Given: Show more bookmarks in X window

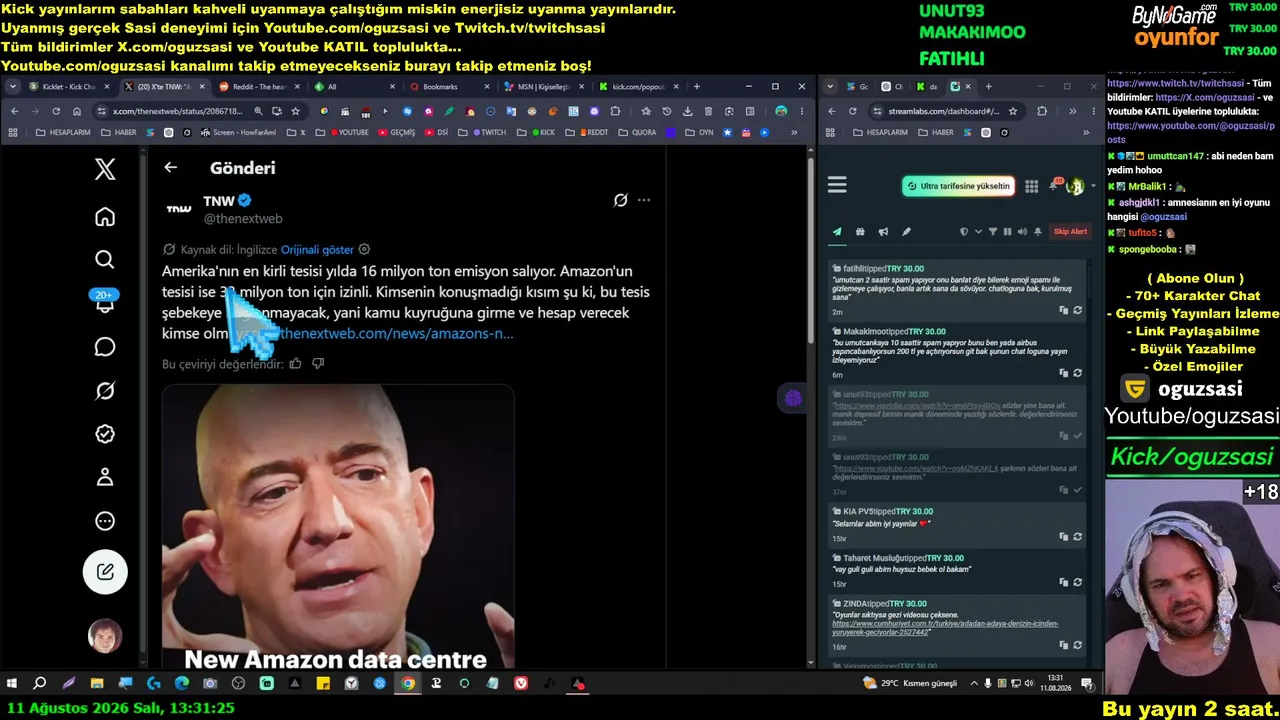Looking at the screenshot, I should coord(796,132).
